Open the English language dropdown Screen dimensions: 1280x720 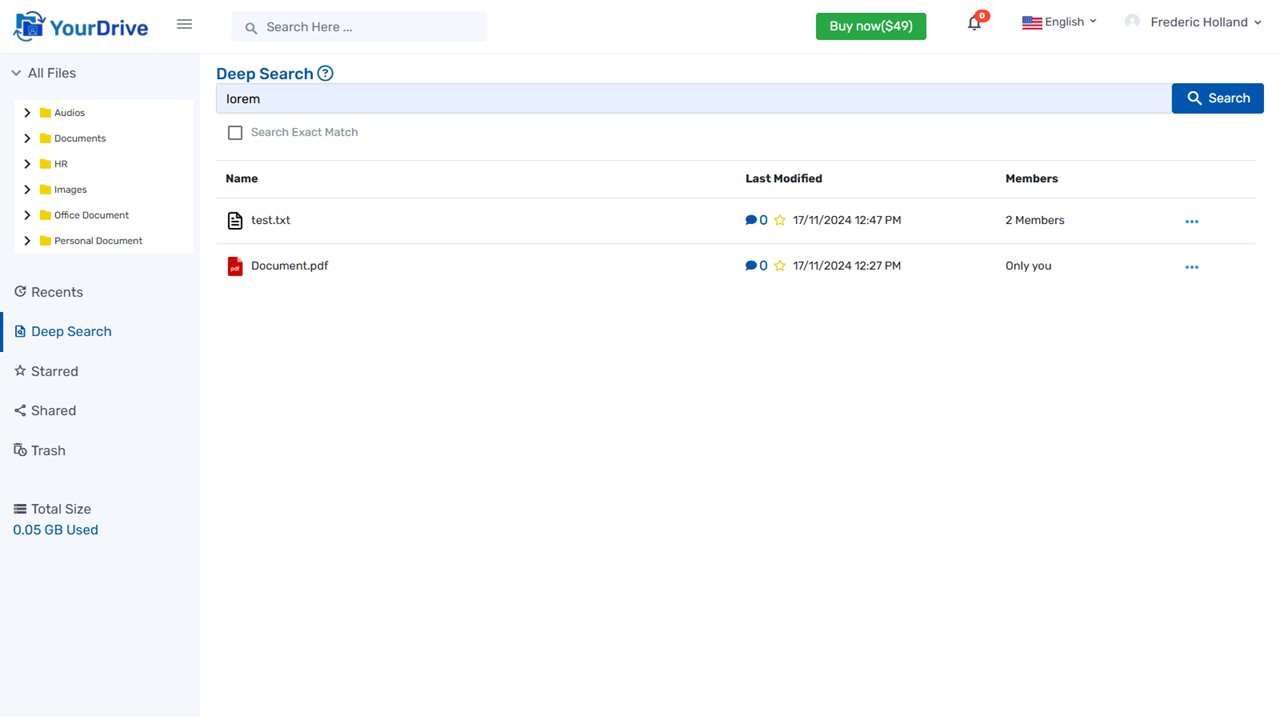tap(1060, 21)
